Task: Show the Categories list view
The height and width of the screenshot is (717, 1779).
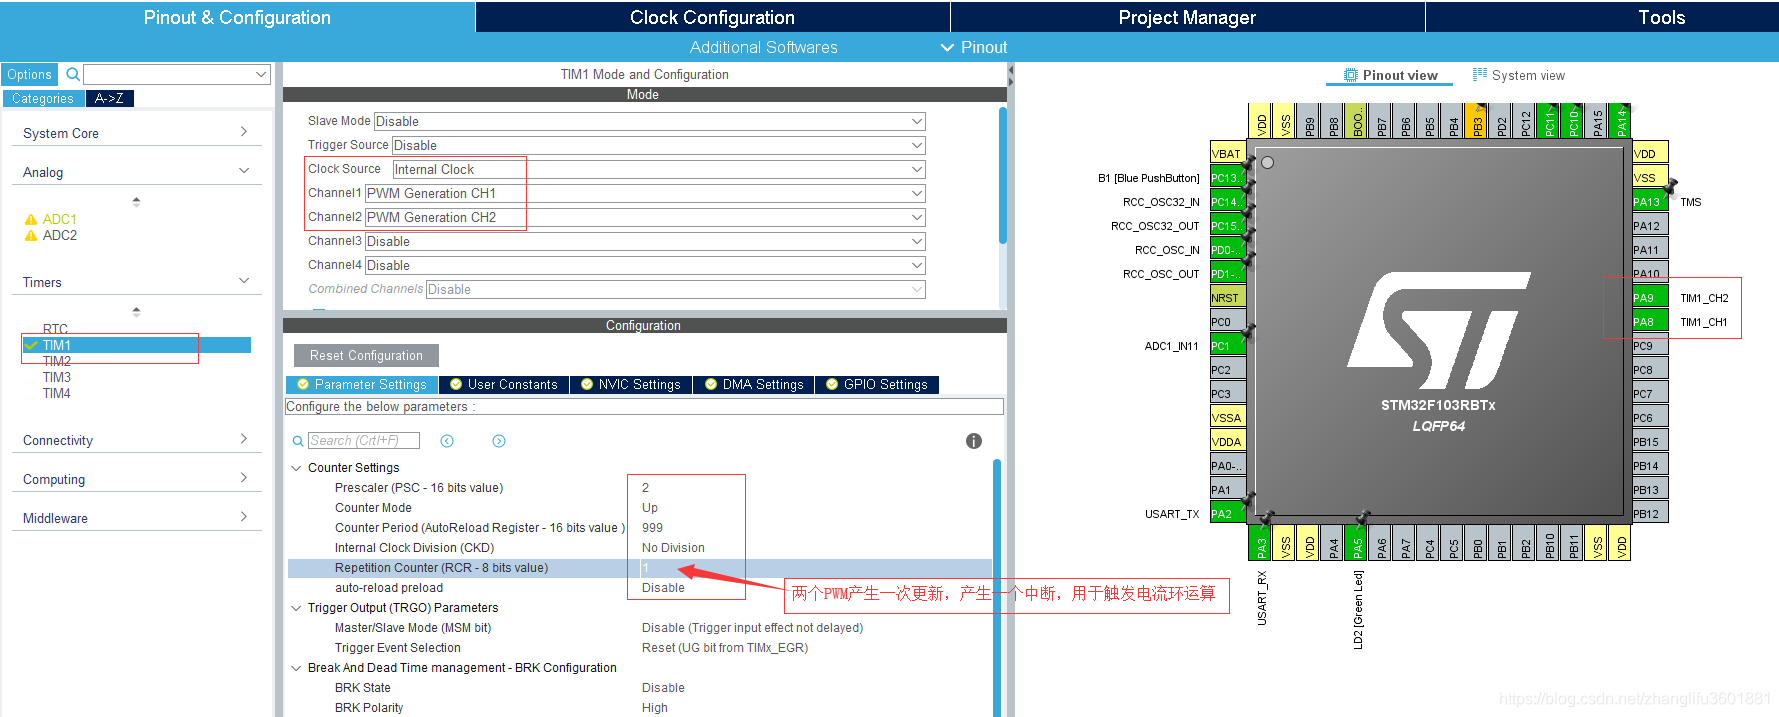Action: (43, 98)
